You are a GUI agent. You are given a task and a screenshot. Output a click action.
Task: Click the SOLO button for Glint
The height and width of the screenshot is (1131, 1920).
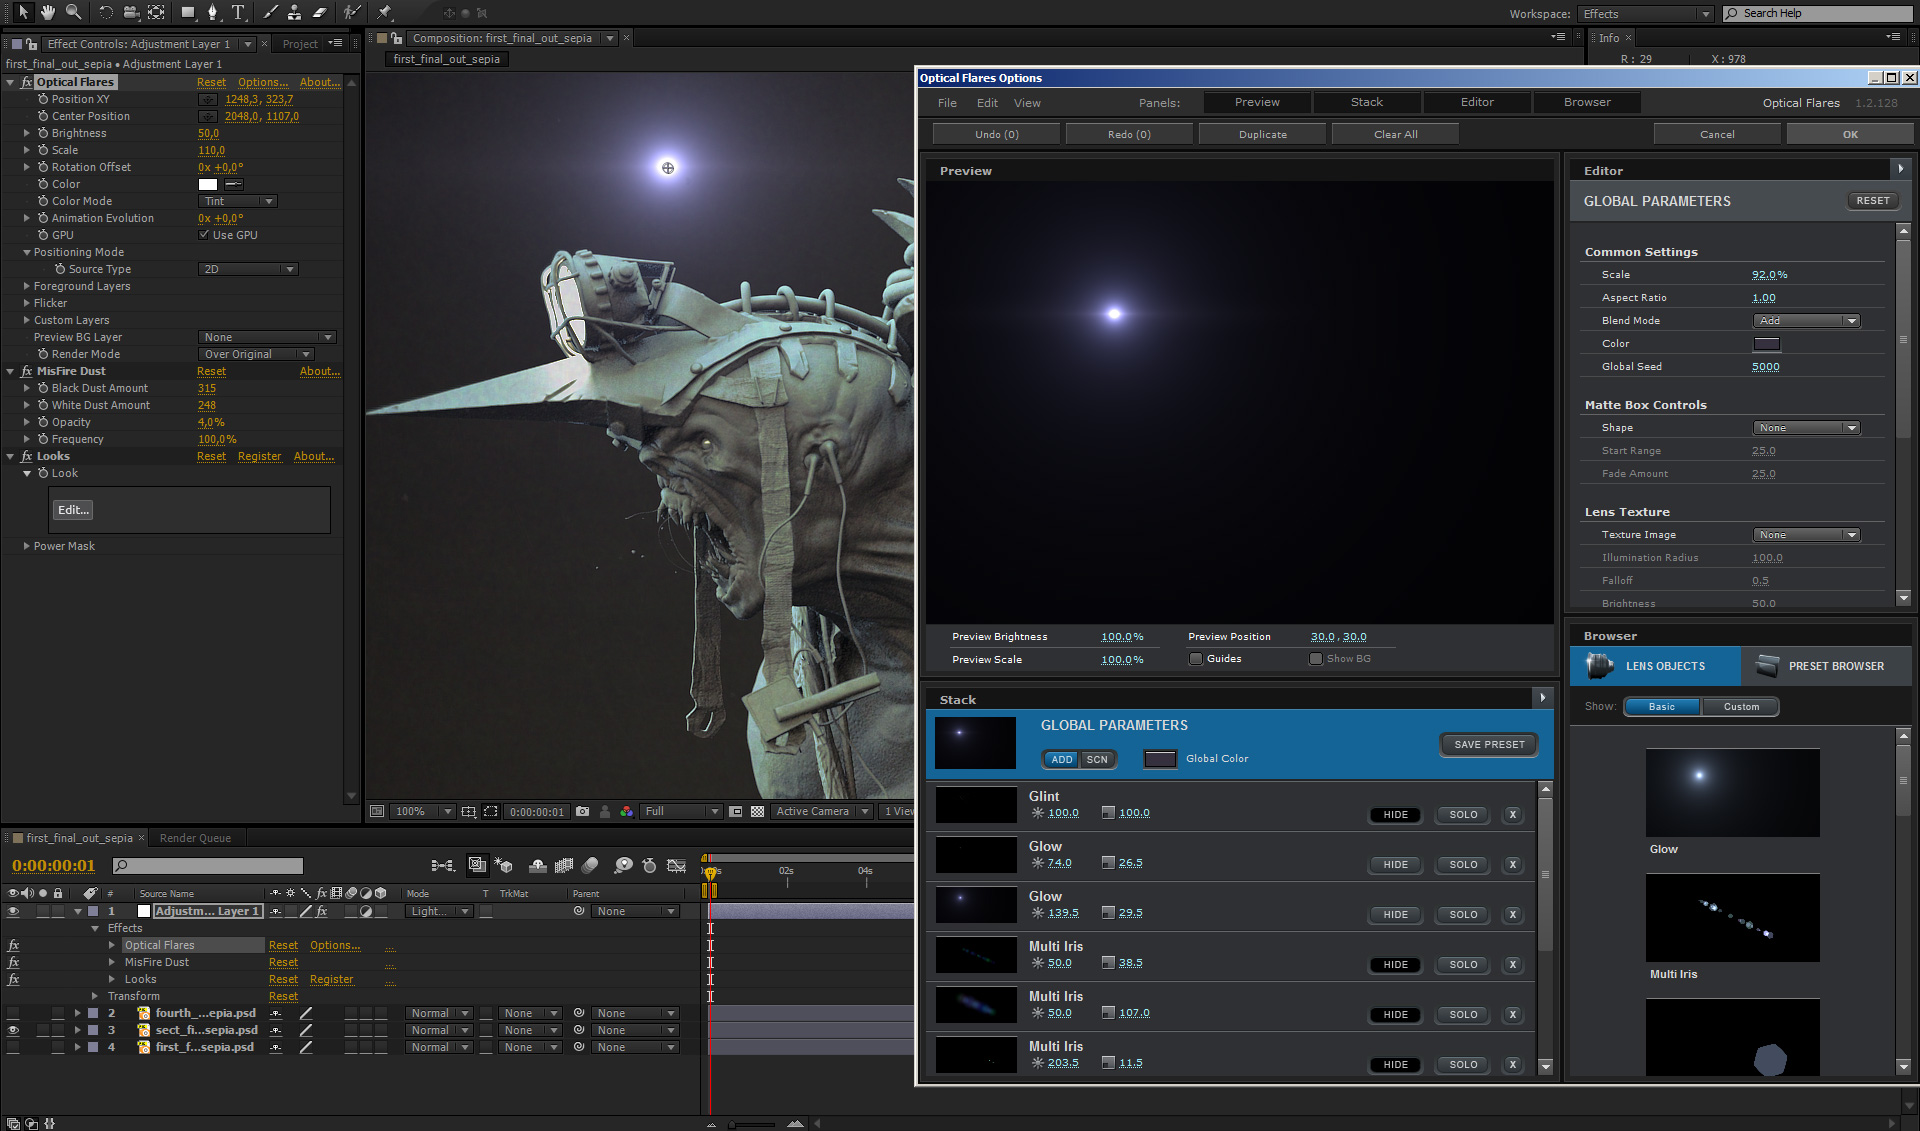[x=1463, y=815]
